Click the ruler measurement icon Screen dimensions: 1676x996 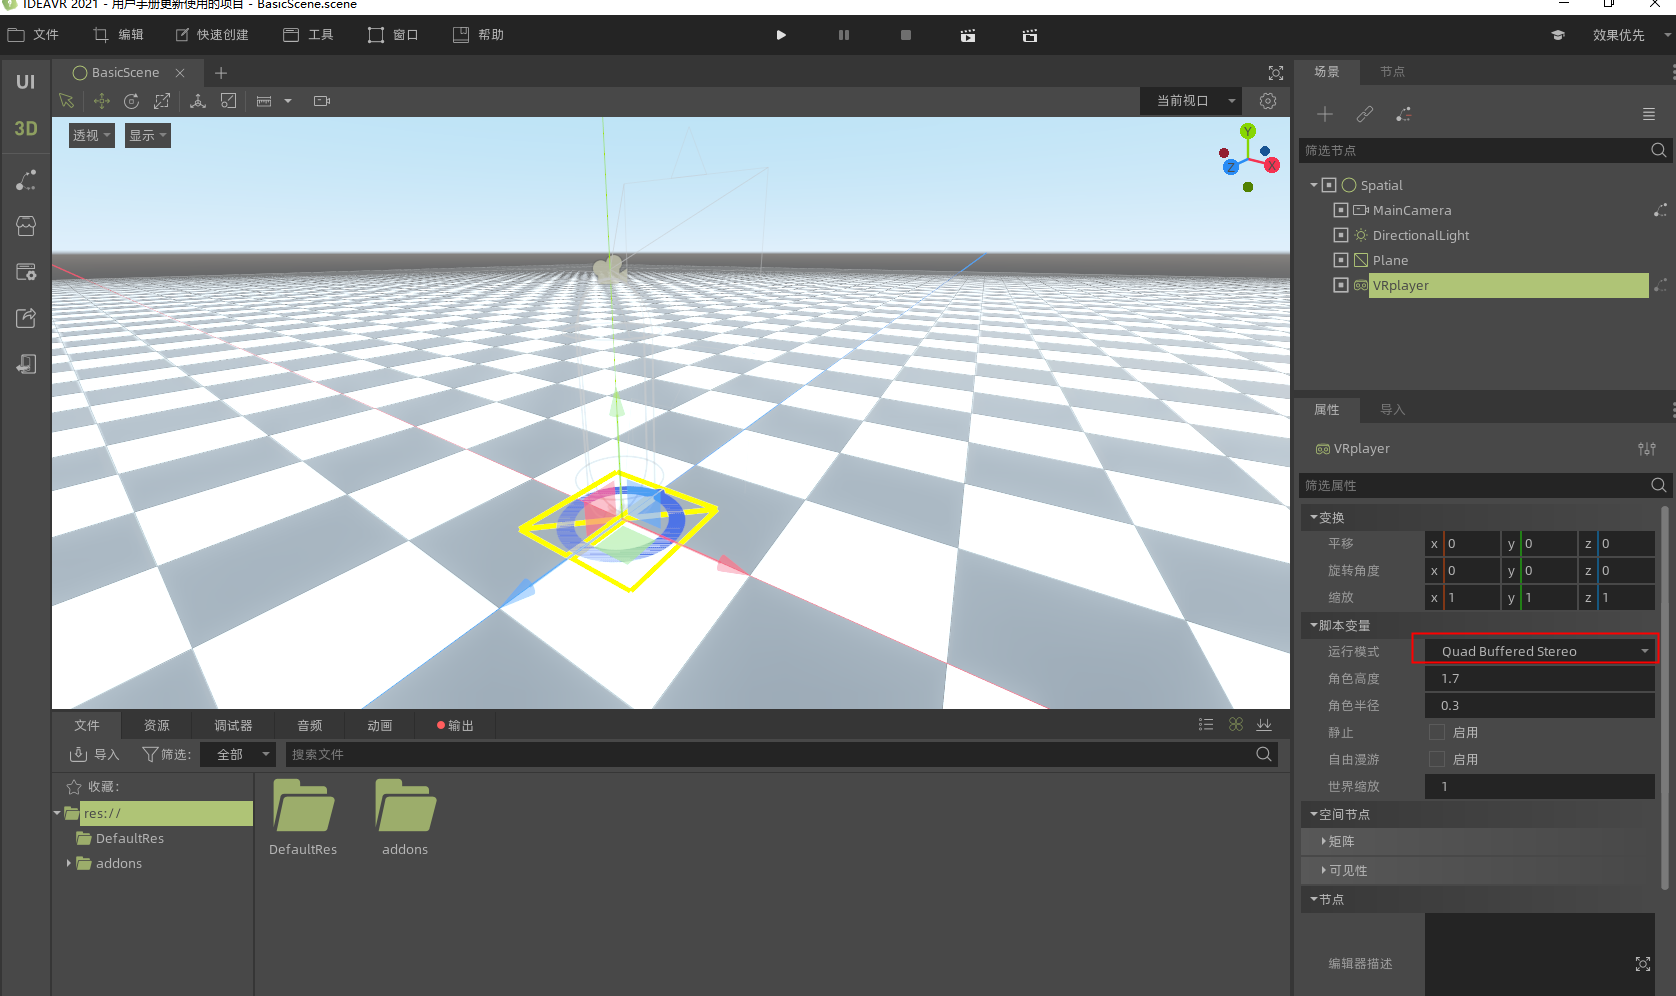click(264, 101)
